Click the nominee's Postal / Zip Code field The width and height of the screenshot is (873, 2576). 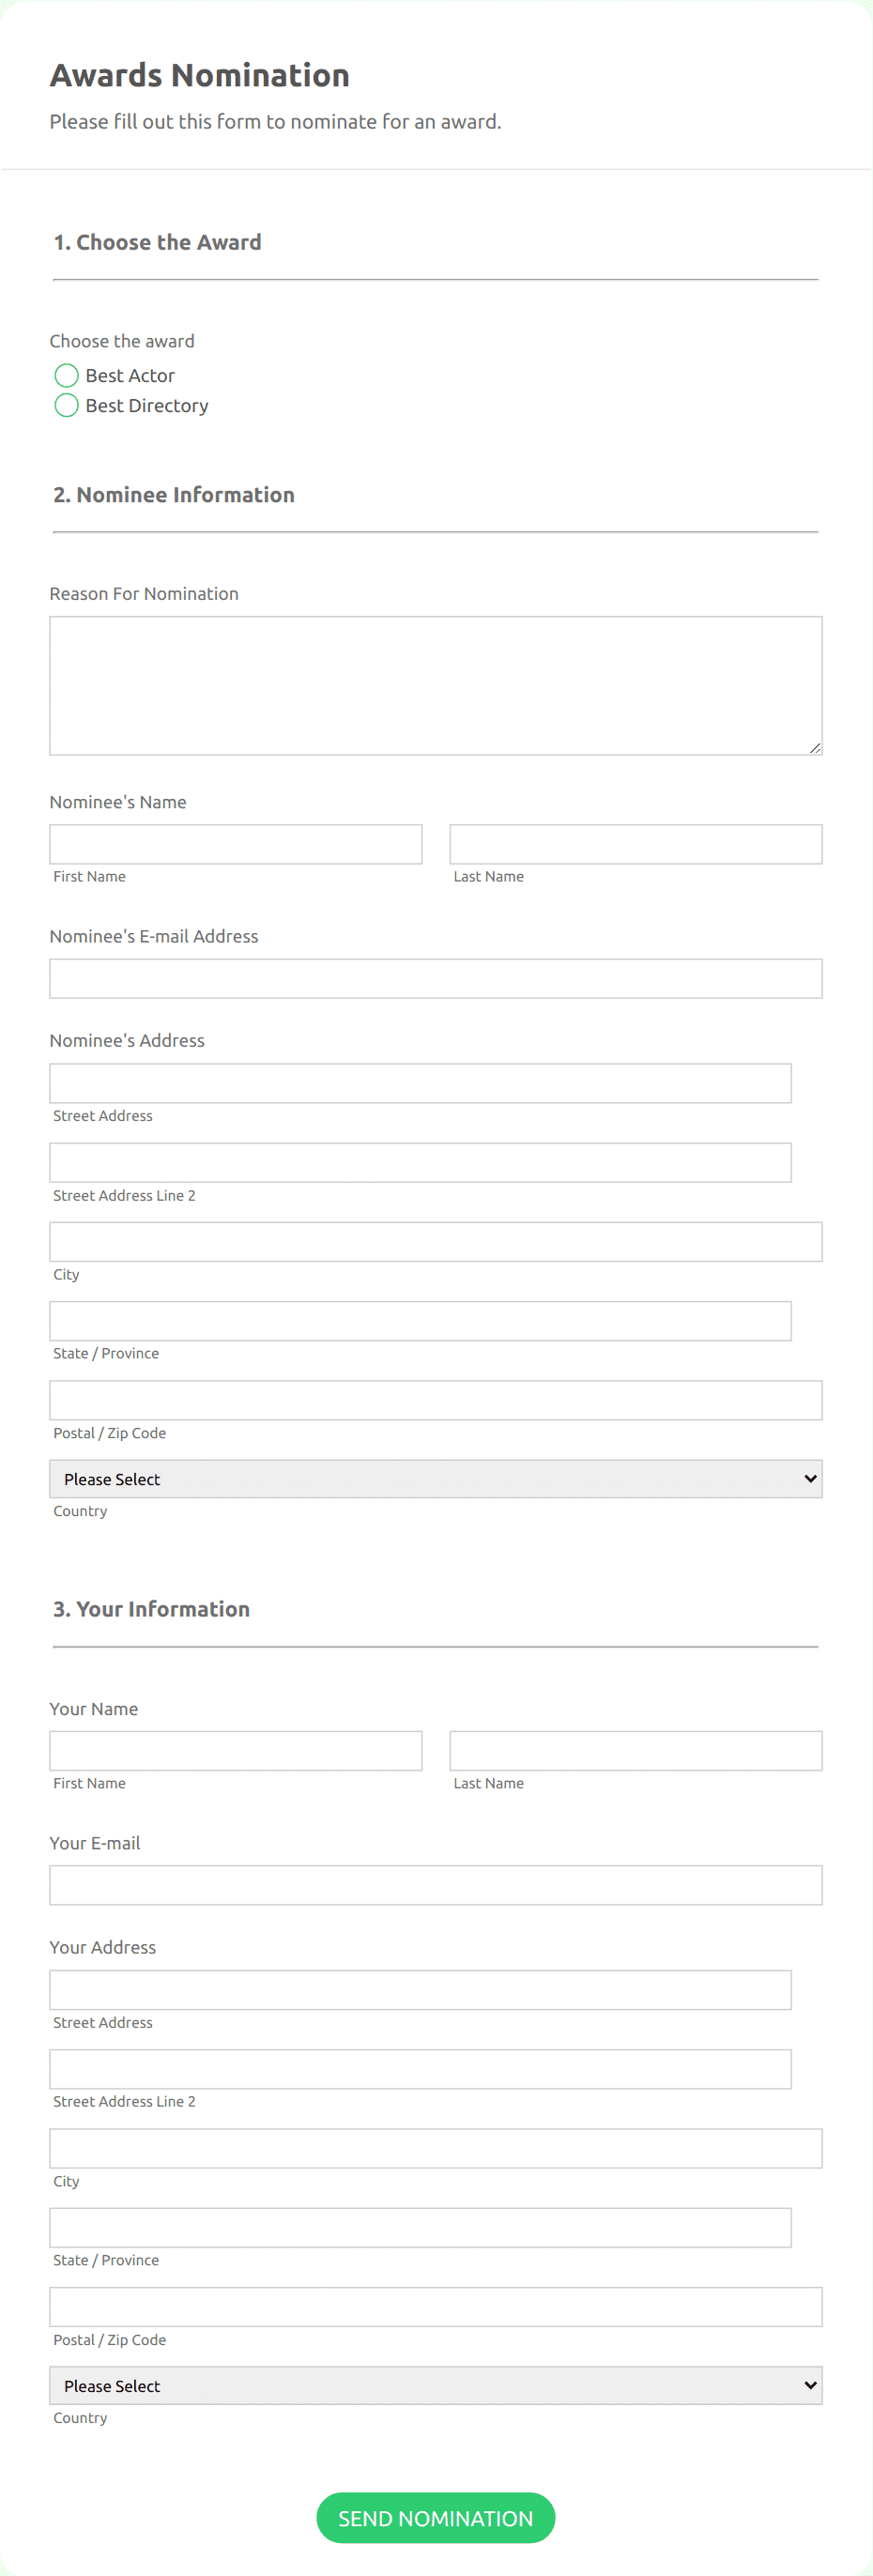(x=435, y=1400)
